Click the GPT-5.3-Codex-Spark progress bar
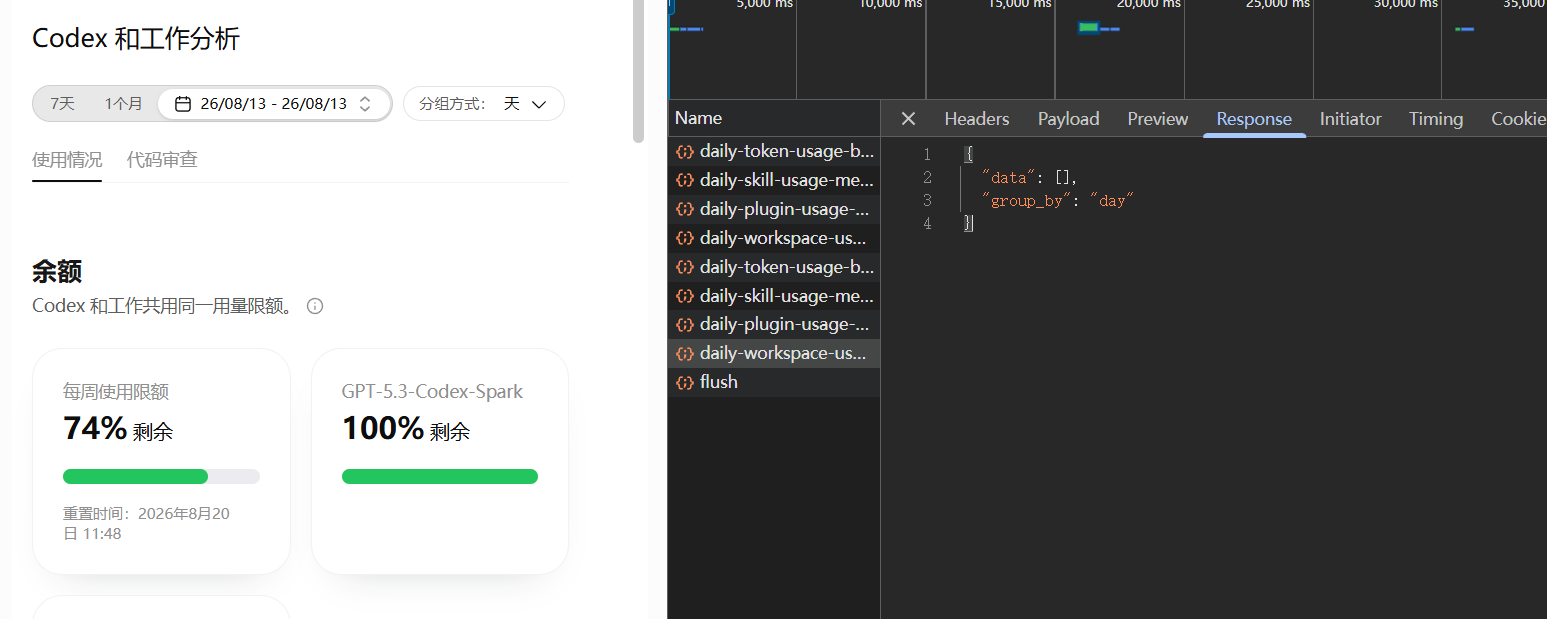Image resolution: width=1547 pixels, height=619 pixels. tap(440, 476)
